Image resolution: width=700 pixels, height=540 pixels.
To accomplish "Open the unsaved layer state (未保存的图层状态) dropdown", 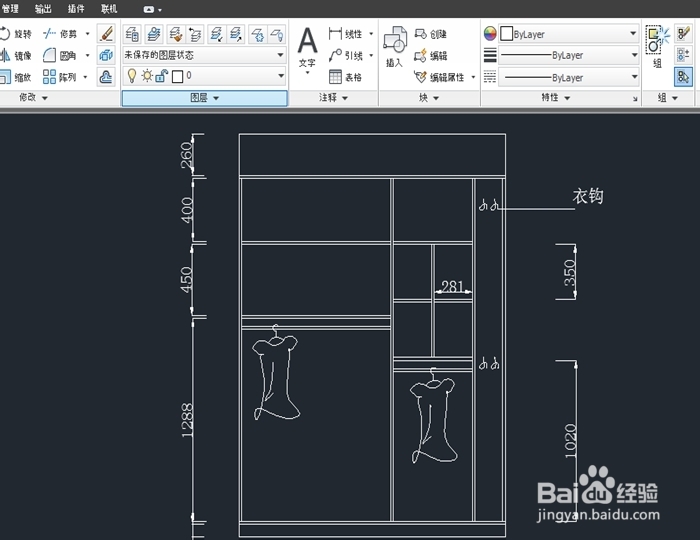I will [204, 55].
